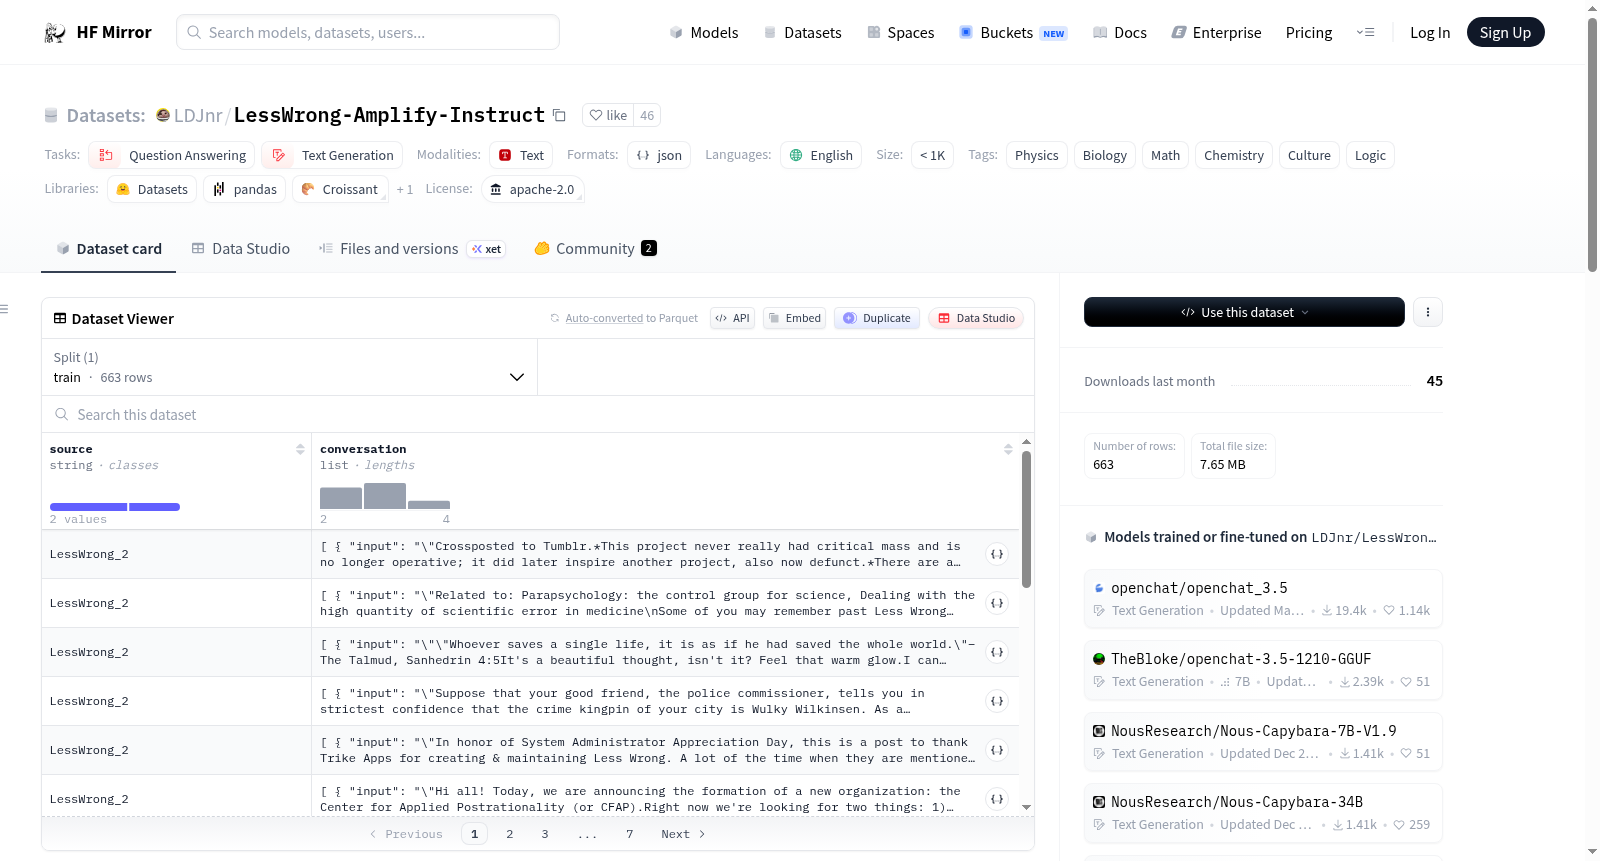Image resolution: width=1600 pixels, height=861 pixels.
Task: View the apache-2.0 license tag
Action: [533, 189]
